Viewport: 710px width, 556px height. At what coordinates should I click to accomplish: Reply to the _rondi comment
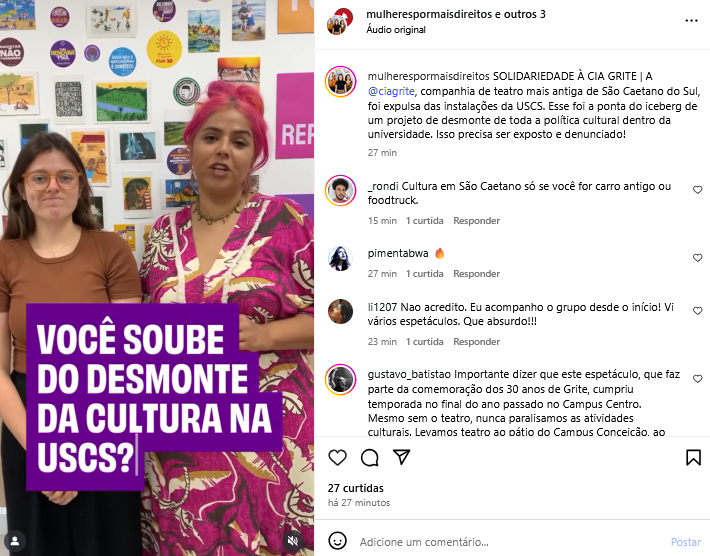coord(476,220)
